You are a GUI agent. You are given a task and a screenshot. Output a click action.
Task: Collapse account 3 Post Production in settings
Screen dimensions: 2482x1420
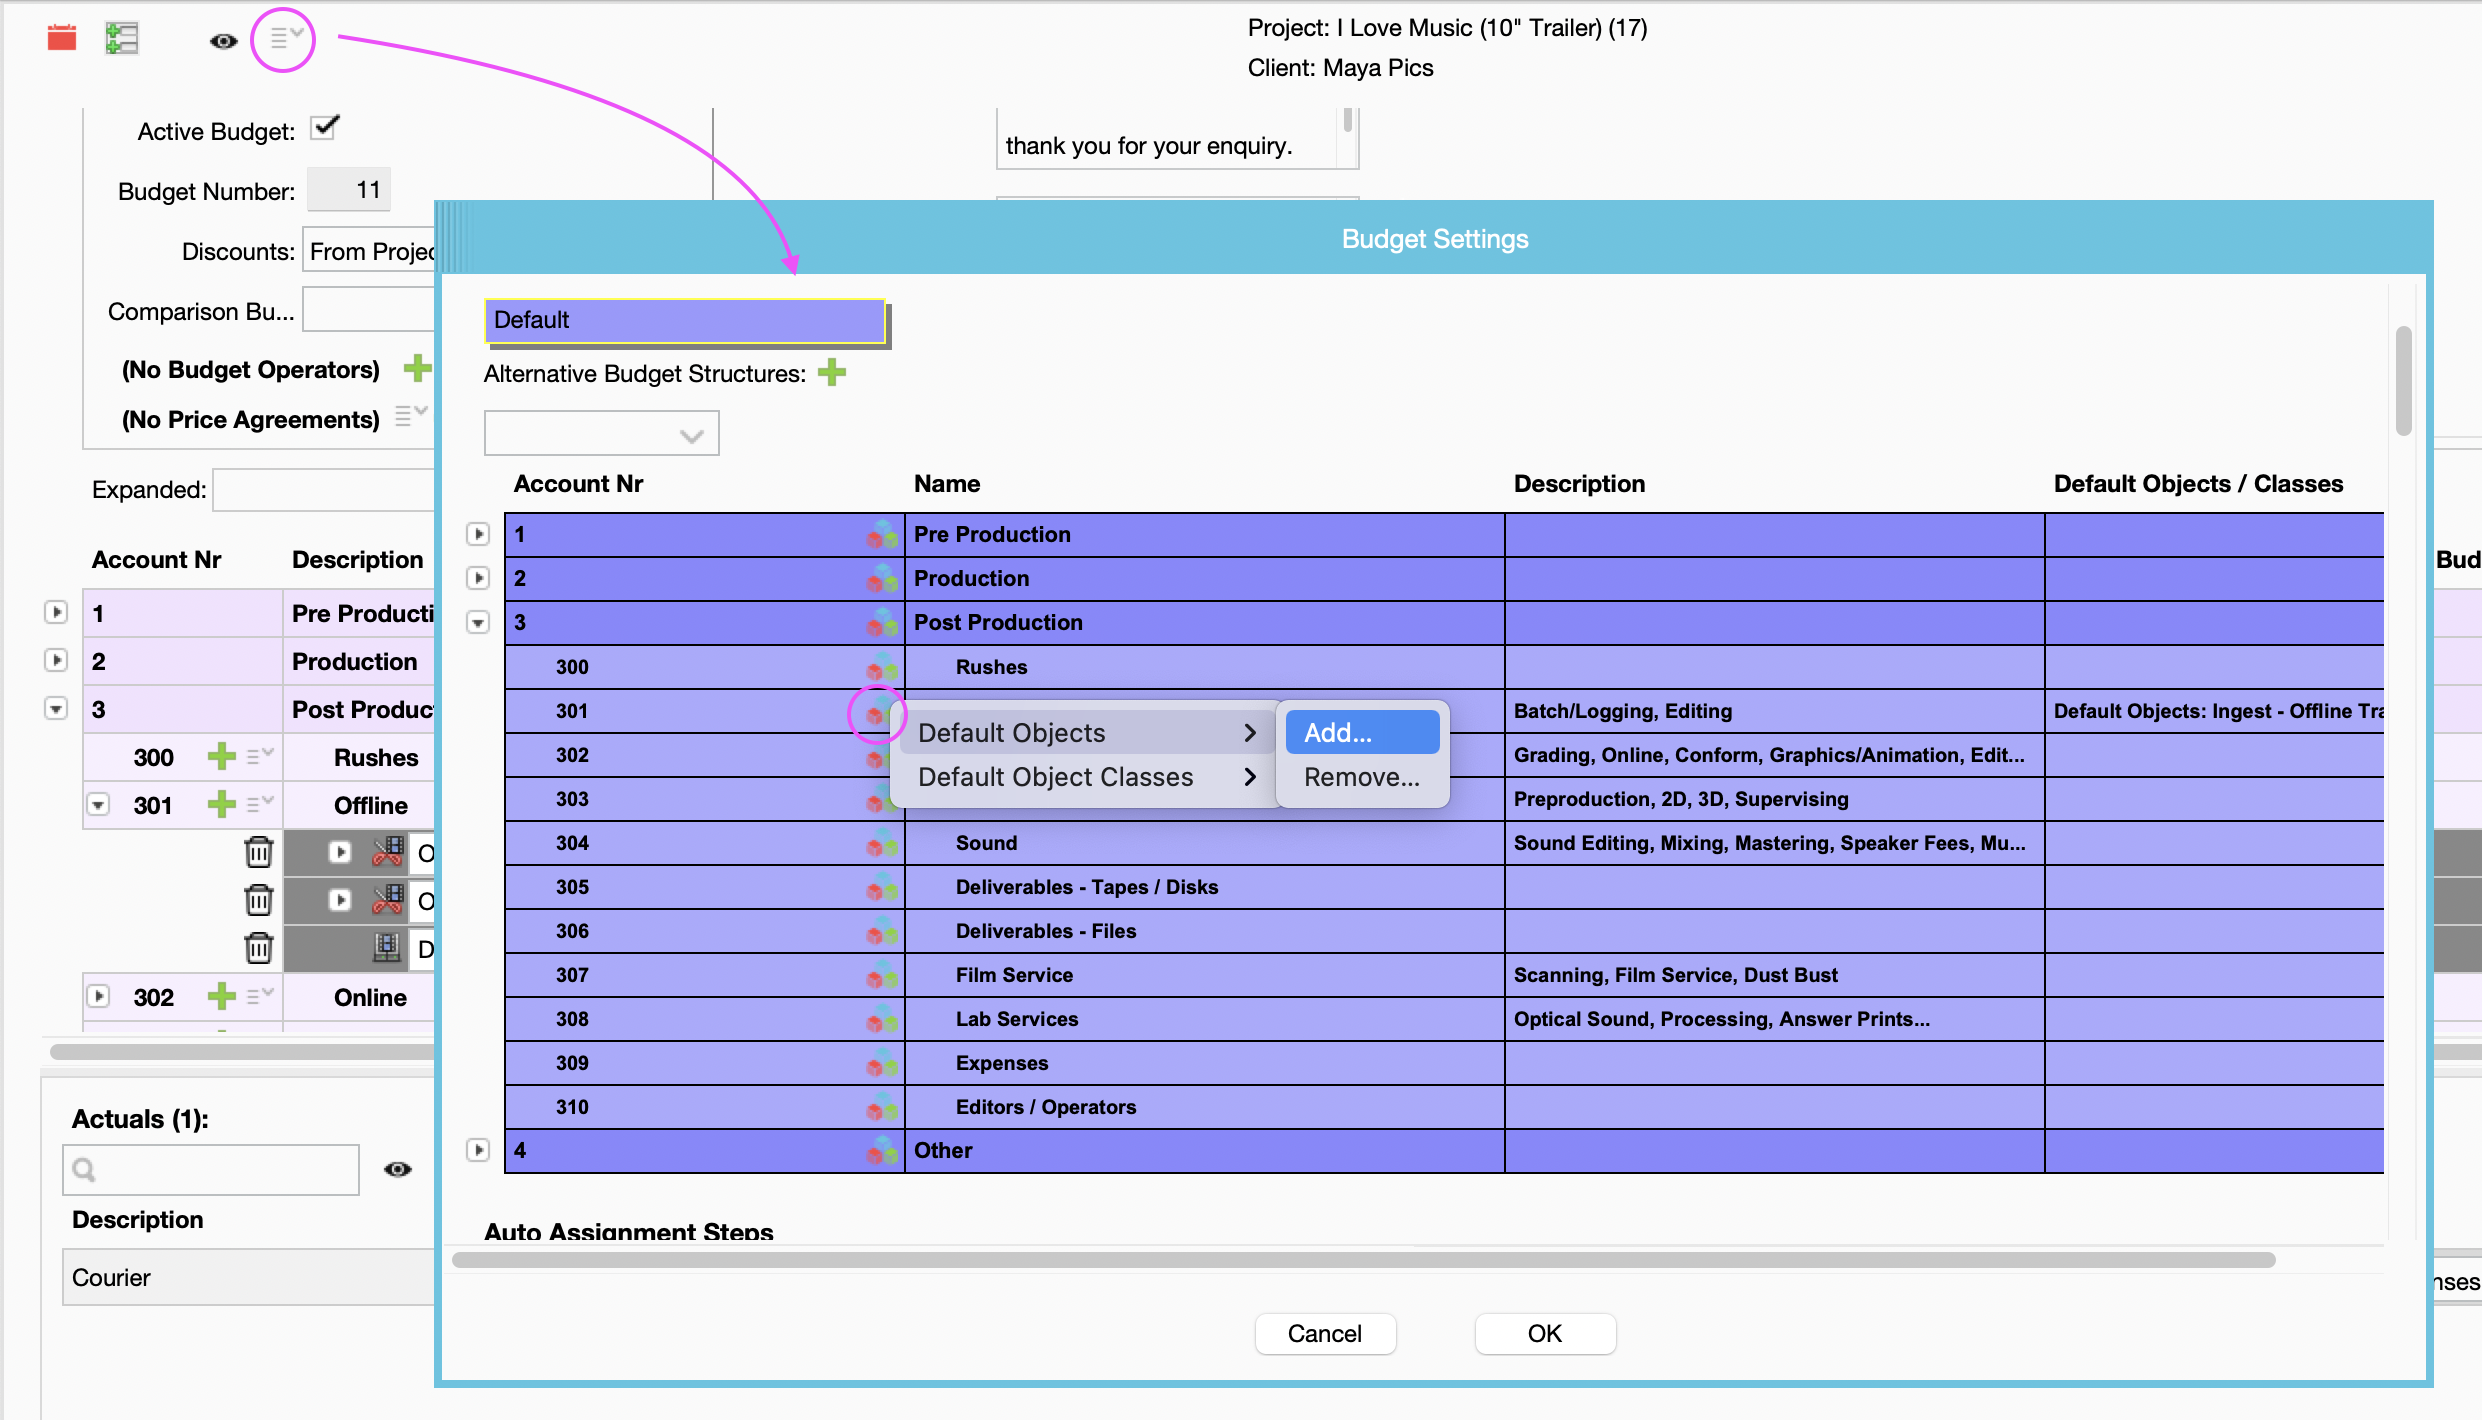[x=478, y=622]
